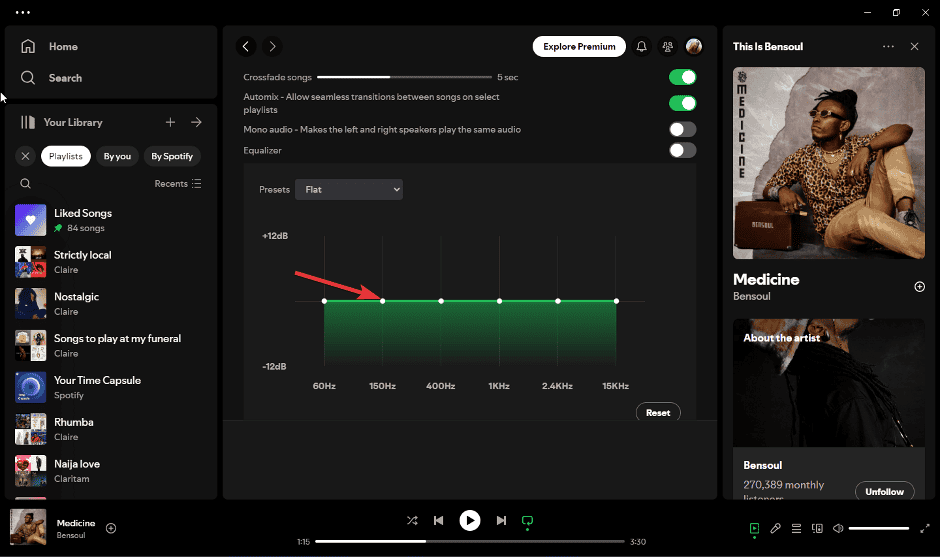Open the three-dots app menu

(23, 12)
